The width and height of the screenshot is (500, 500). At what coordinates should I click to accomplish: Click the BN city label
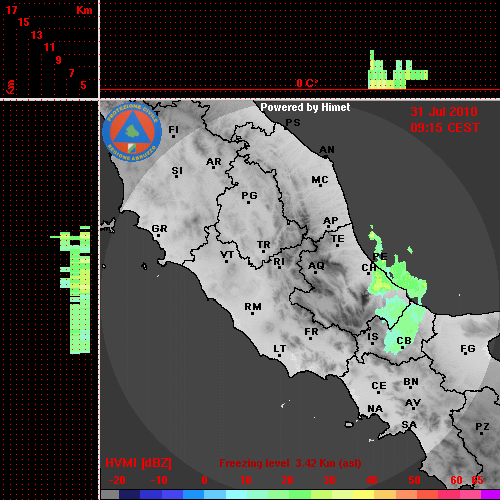tap(411, 382)
